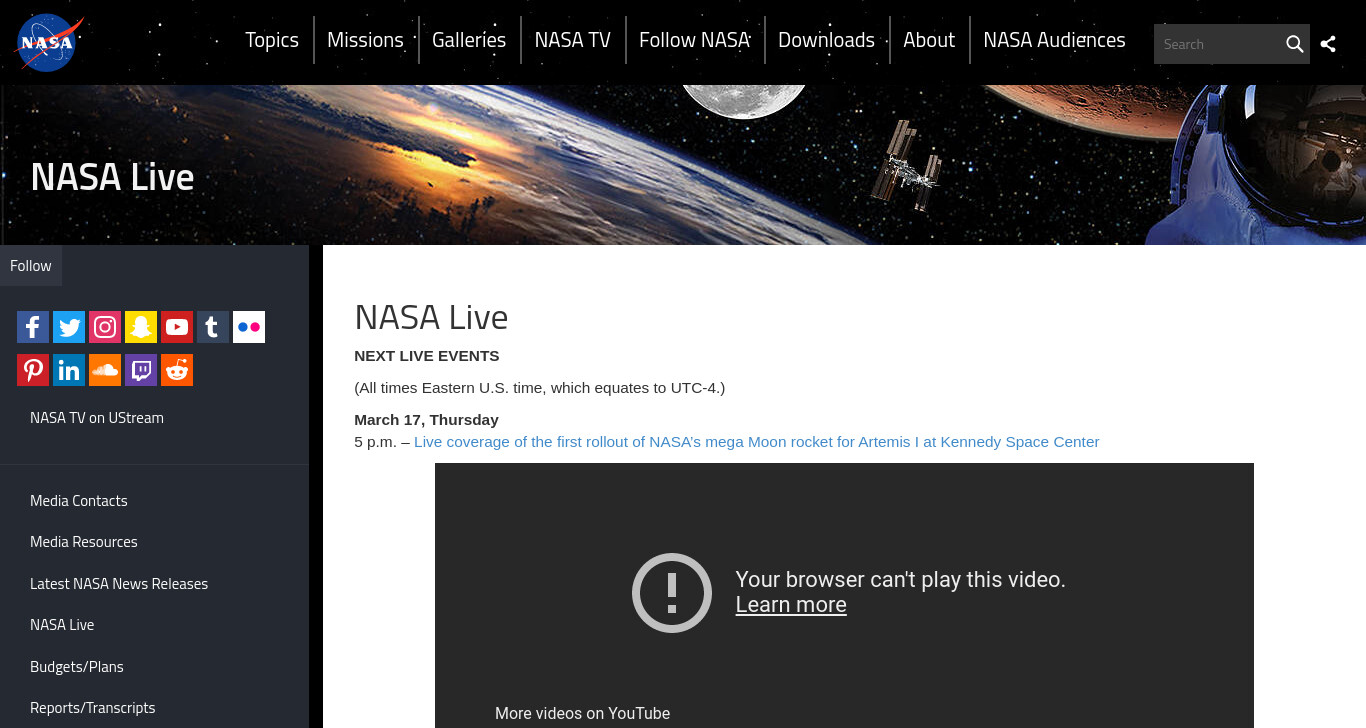
Task: Click the NASA logo in the header
Action: [x=49, y=43]
